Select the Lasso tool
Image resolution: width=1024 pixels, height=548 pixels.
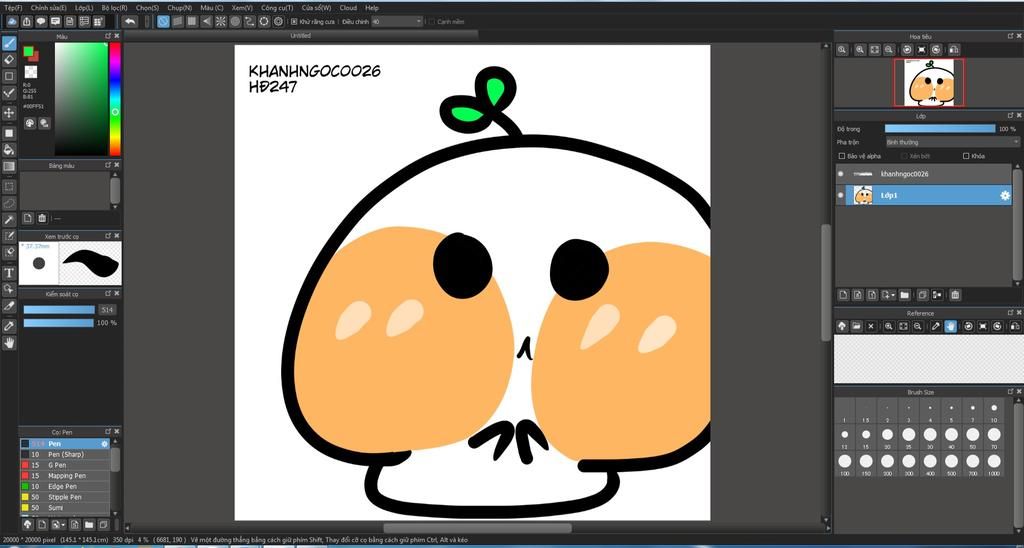(9, 203)
